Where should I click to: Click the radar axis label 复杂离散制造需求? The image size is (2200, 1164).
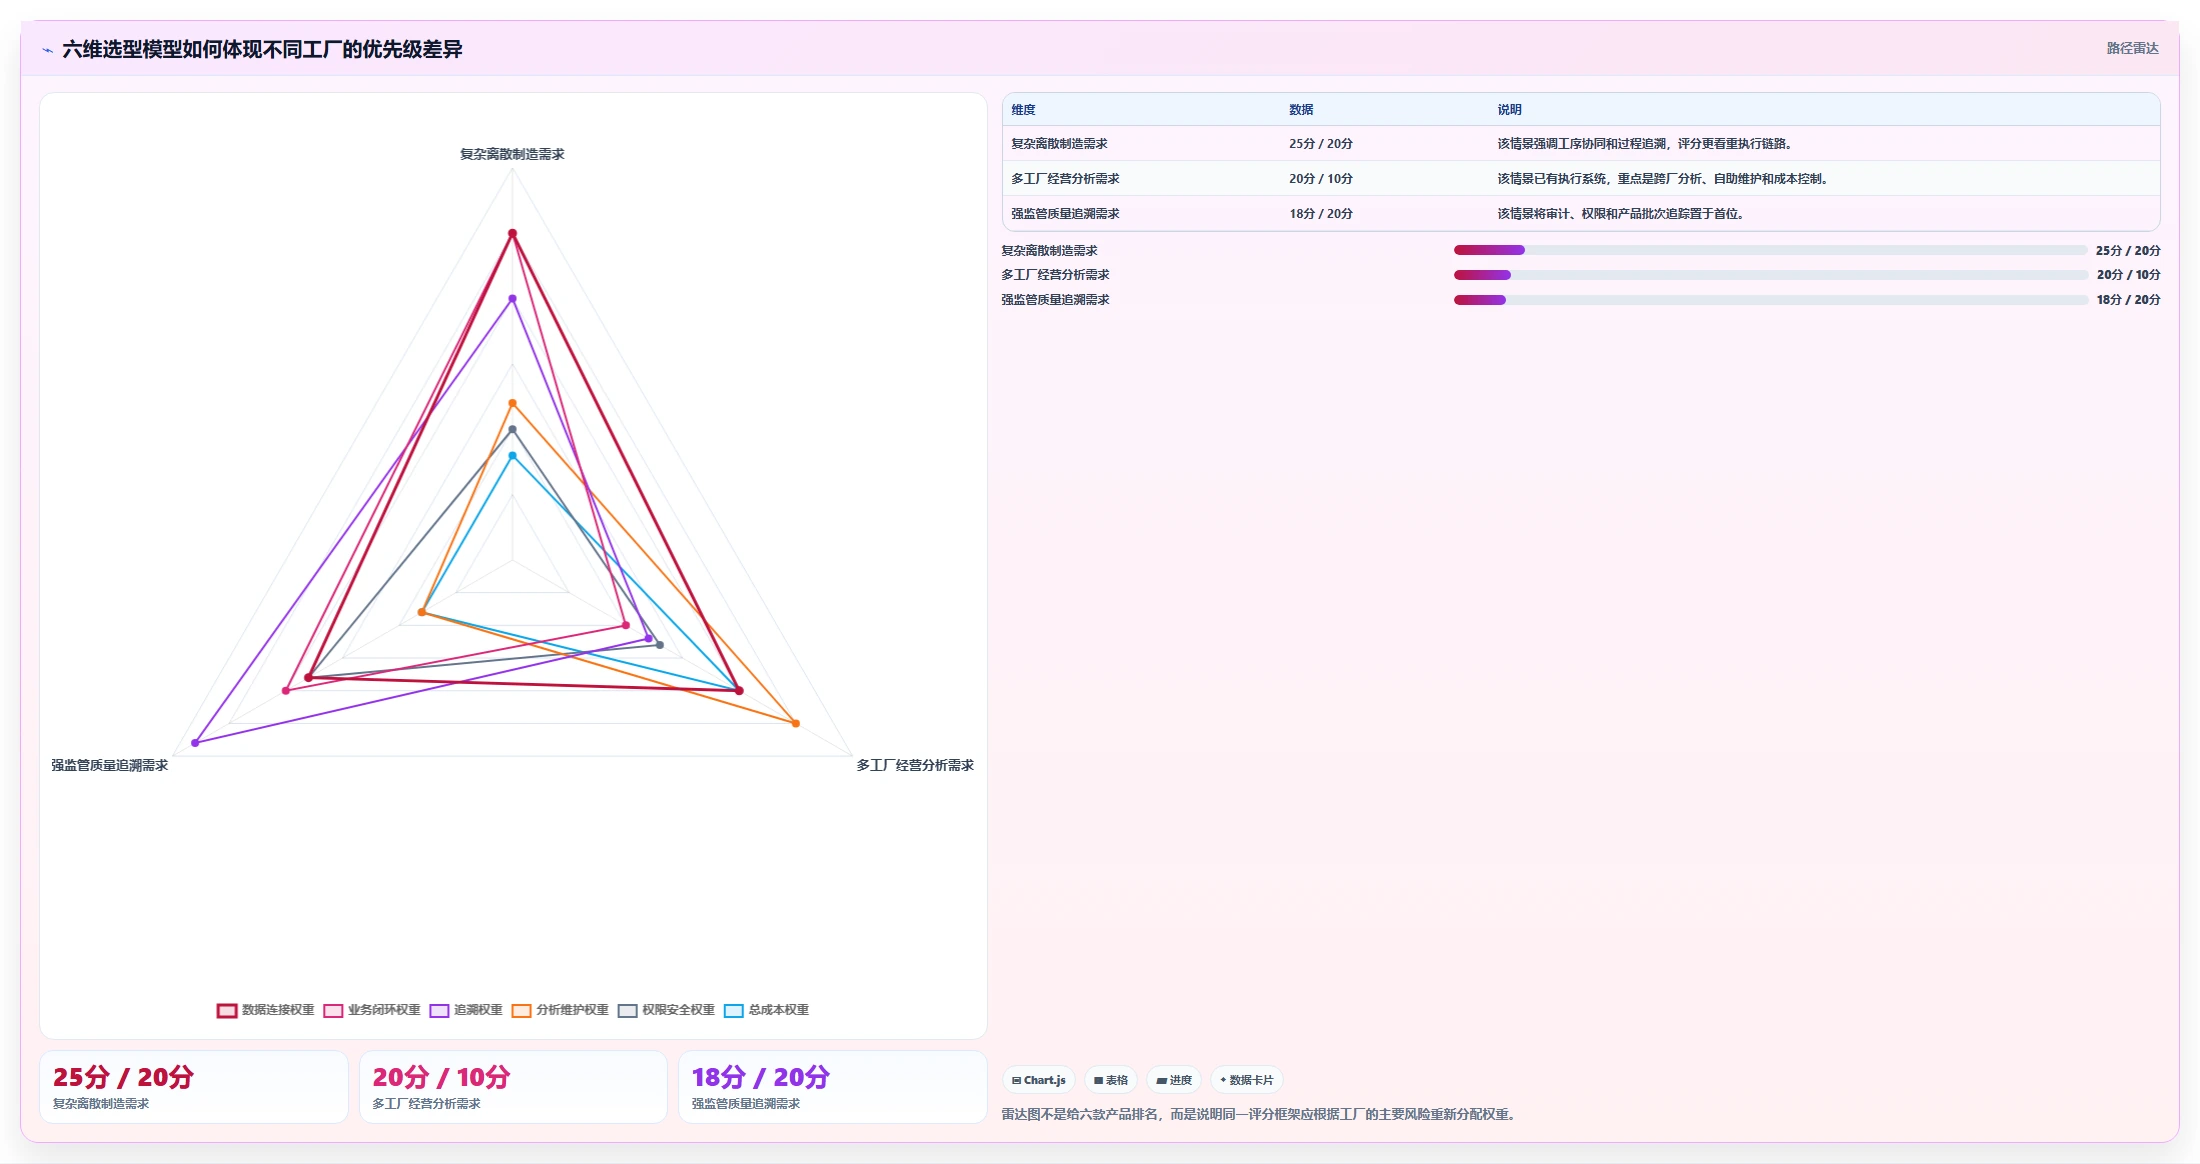[x=512, y=154]
